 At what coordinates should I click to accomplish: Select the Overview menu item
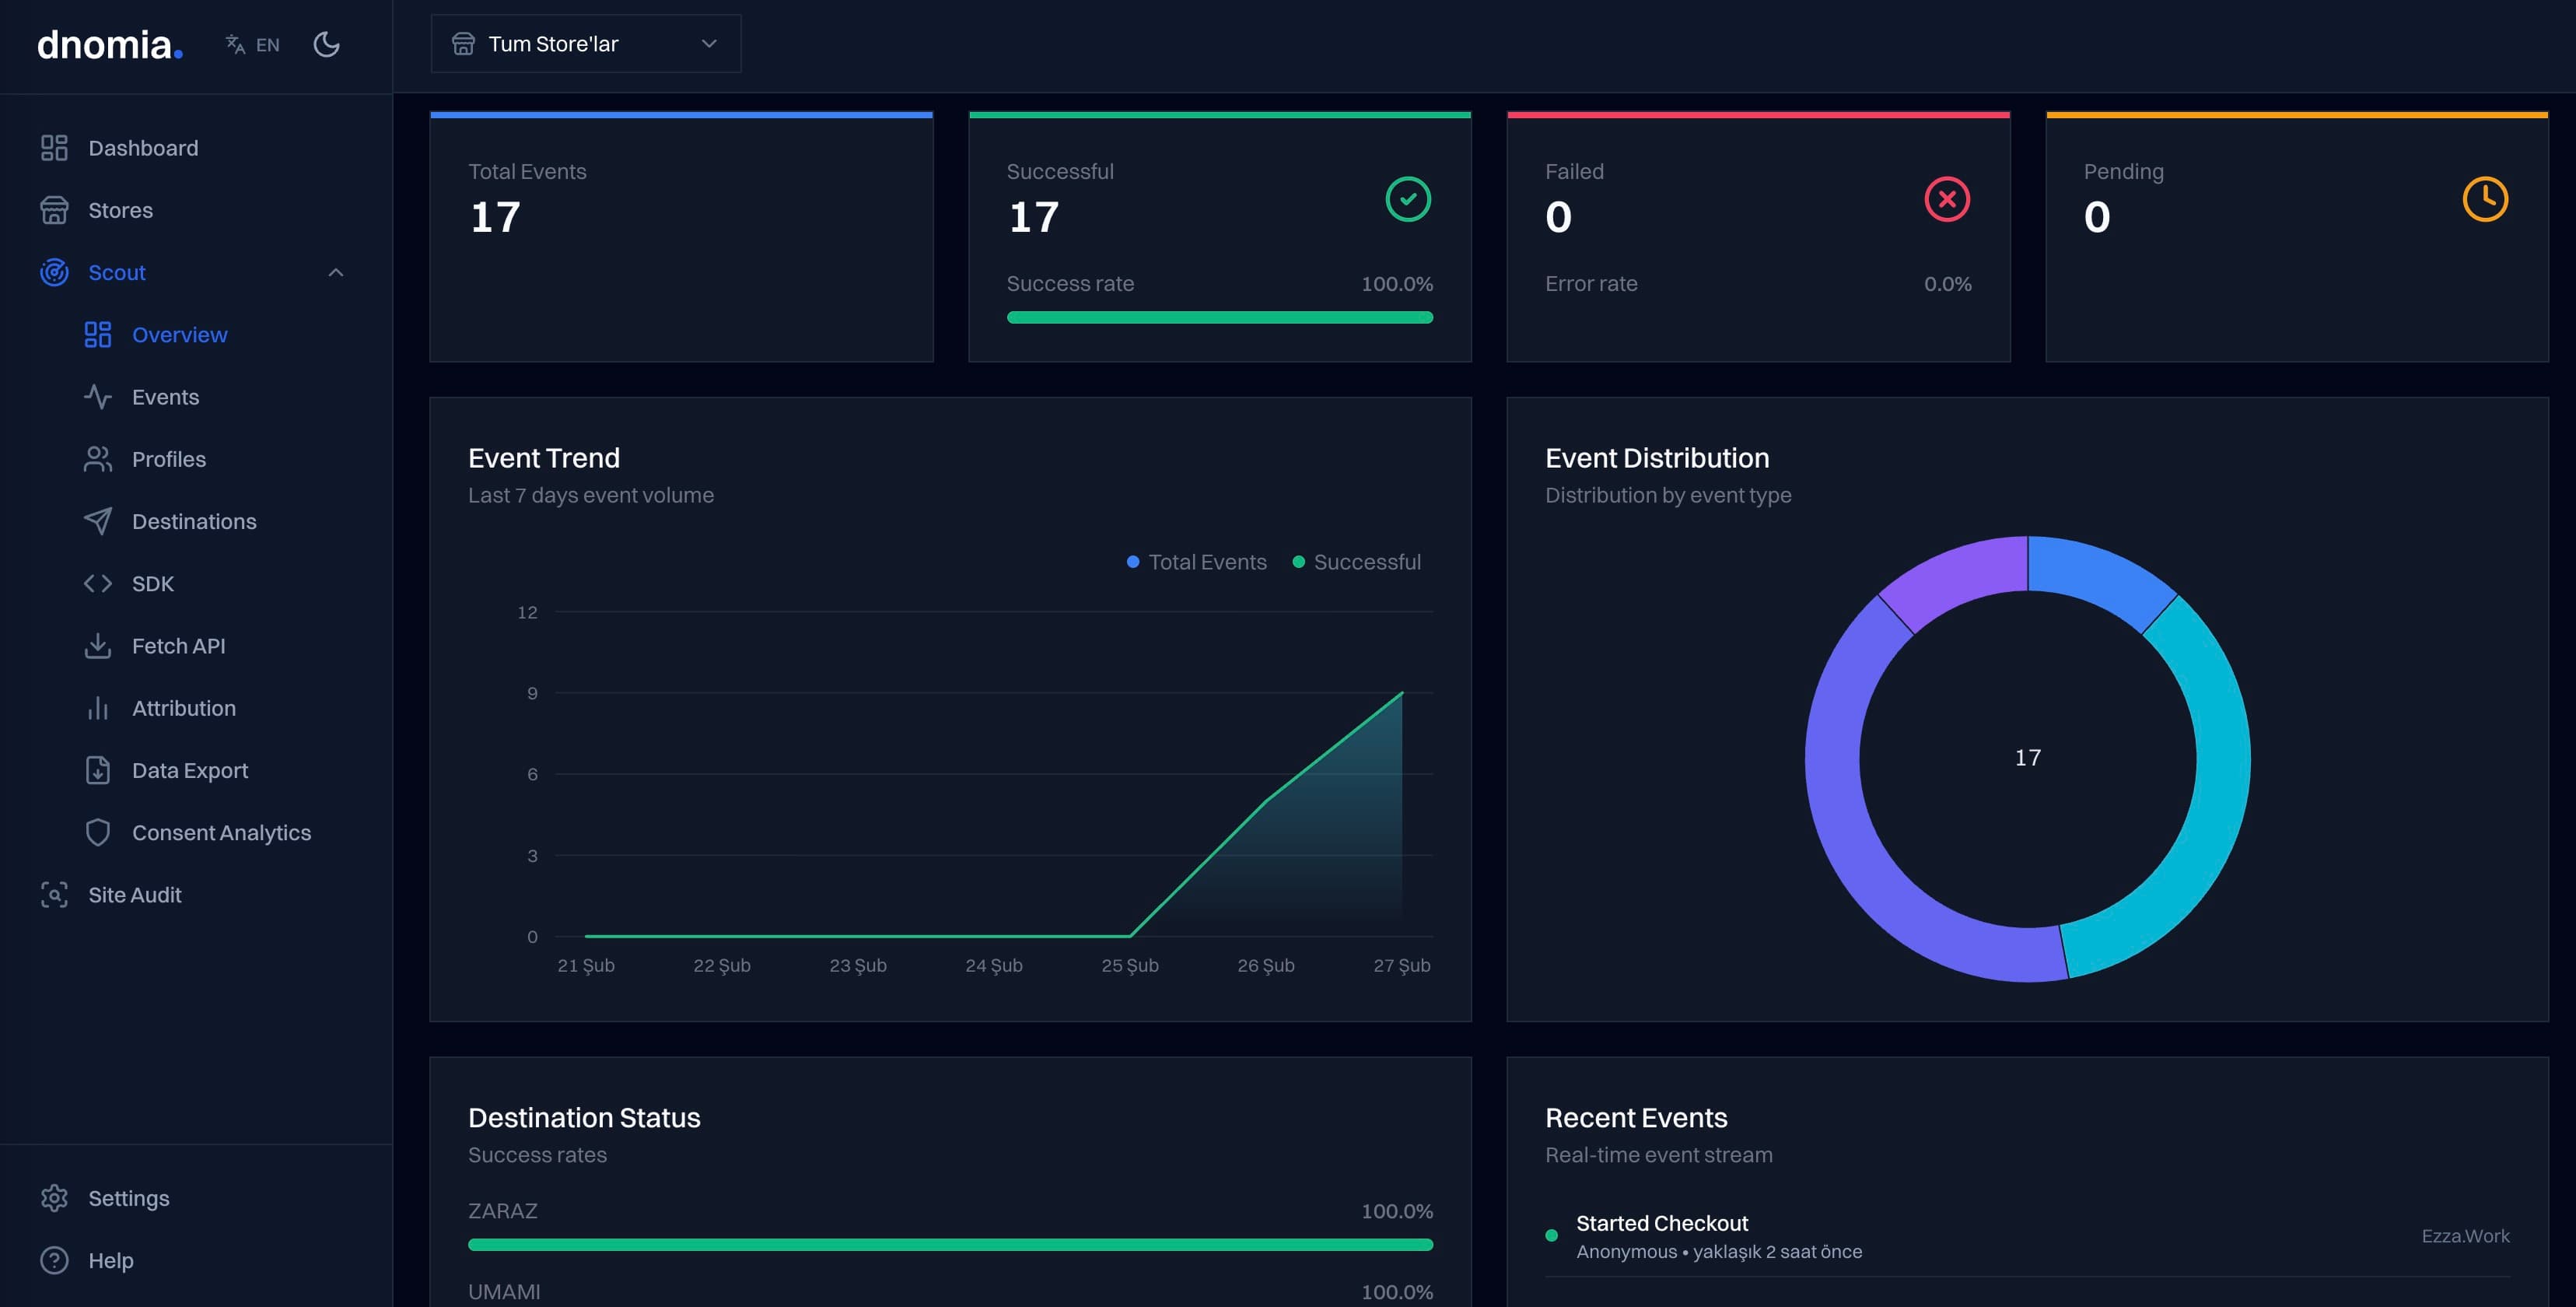click(180, 335)
